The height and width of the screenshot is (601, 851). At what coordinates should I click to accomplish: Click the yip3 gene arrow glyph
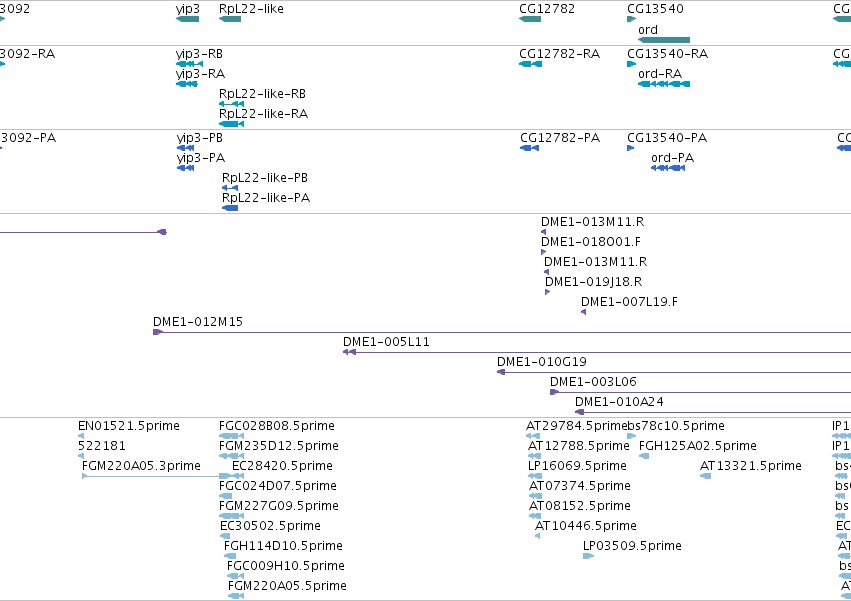pyautogui.click(x=187, y=19)
